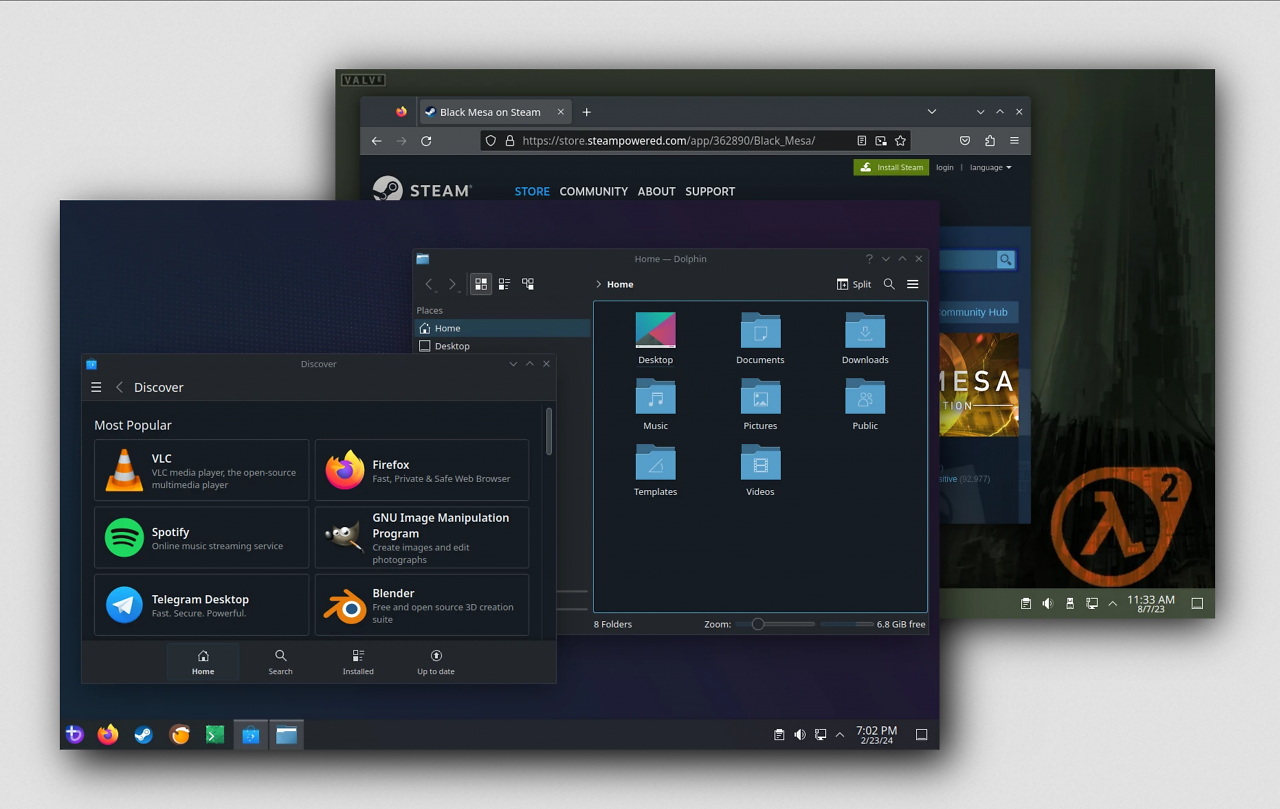This screenshot has height=809, width=1280.
Task: Select the Documents folder in Dolphin
Action: [x=760, y=339]
